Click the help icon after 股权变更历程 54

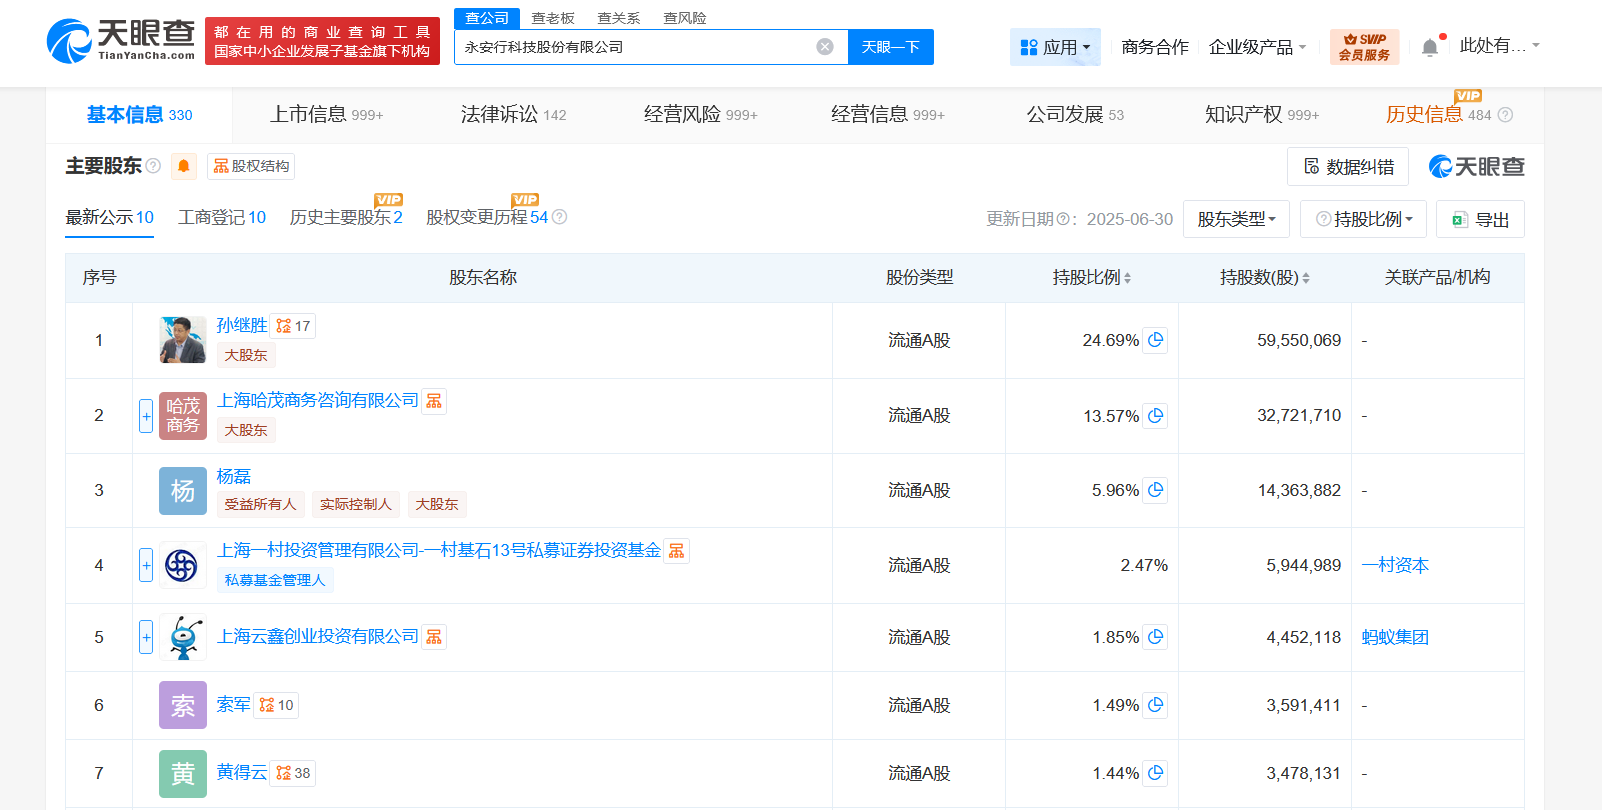point(560,217)
